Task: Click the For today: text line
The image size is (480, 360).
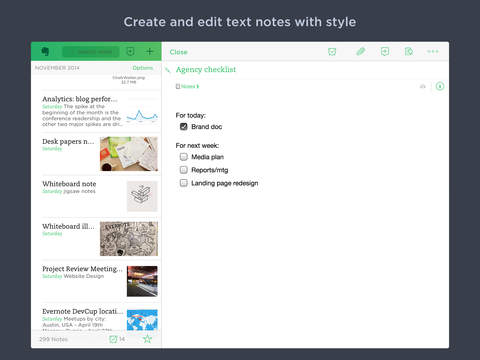Action: pos(191,115)
